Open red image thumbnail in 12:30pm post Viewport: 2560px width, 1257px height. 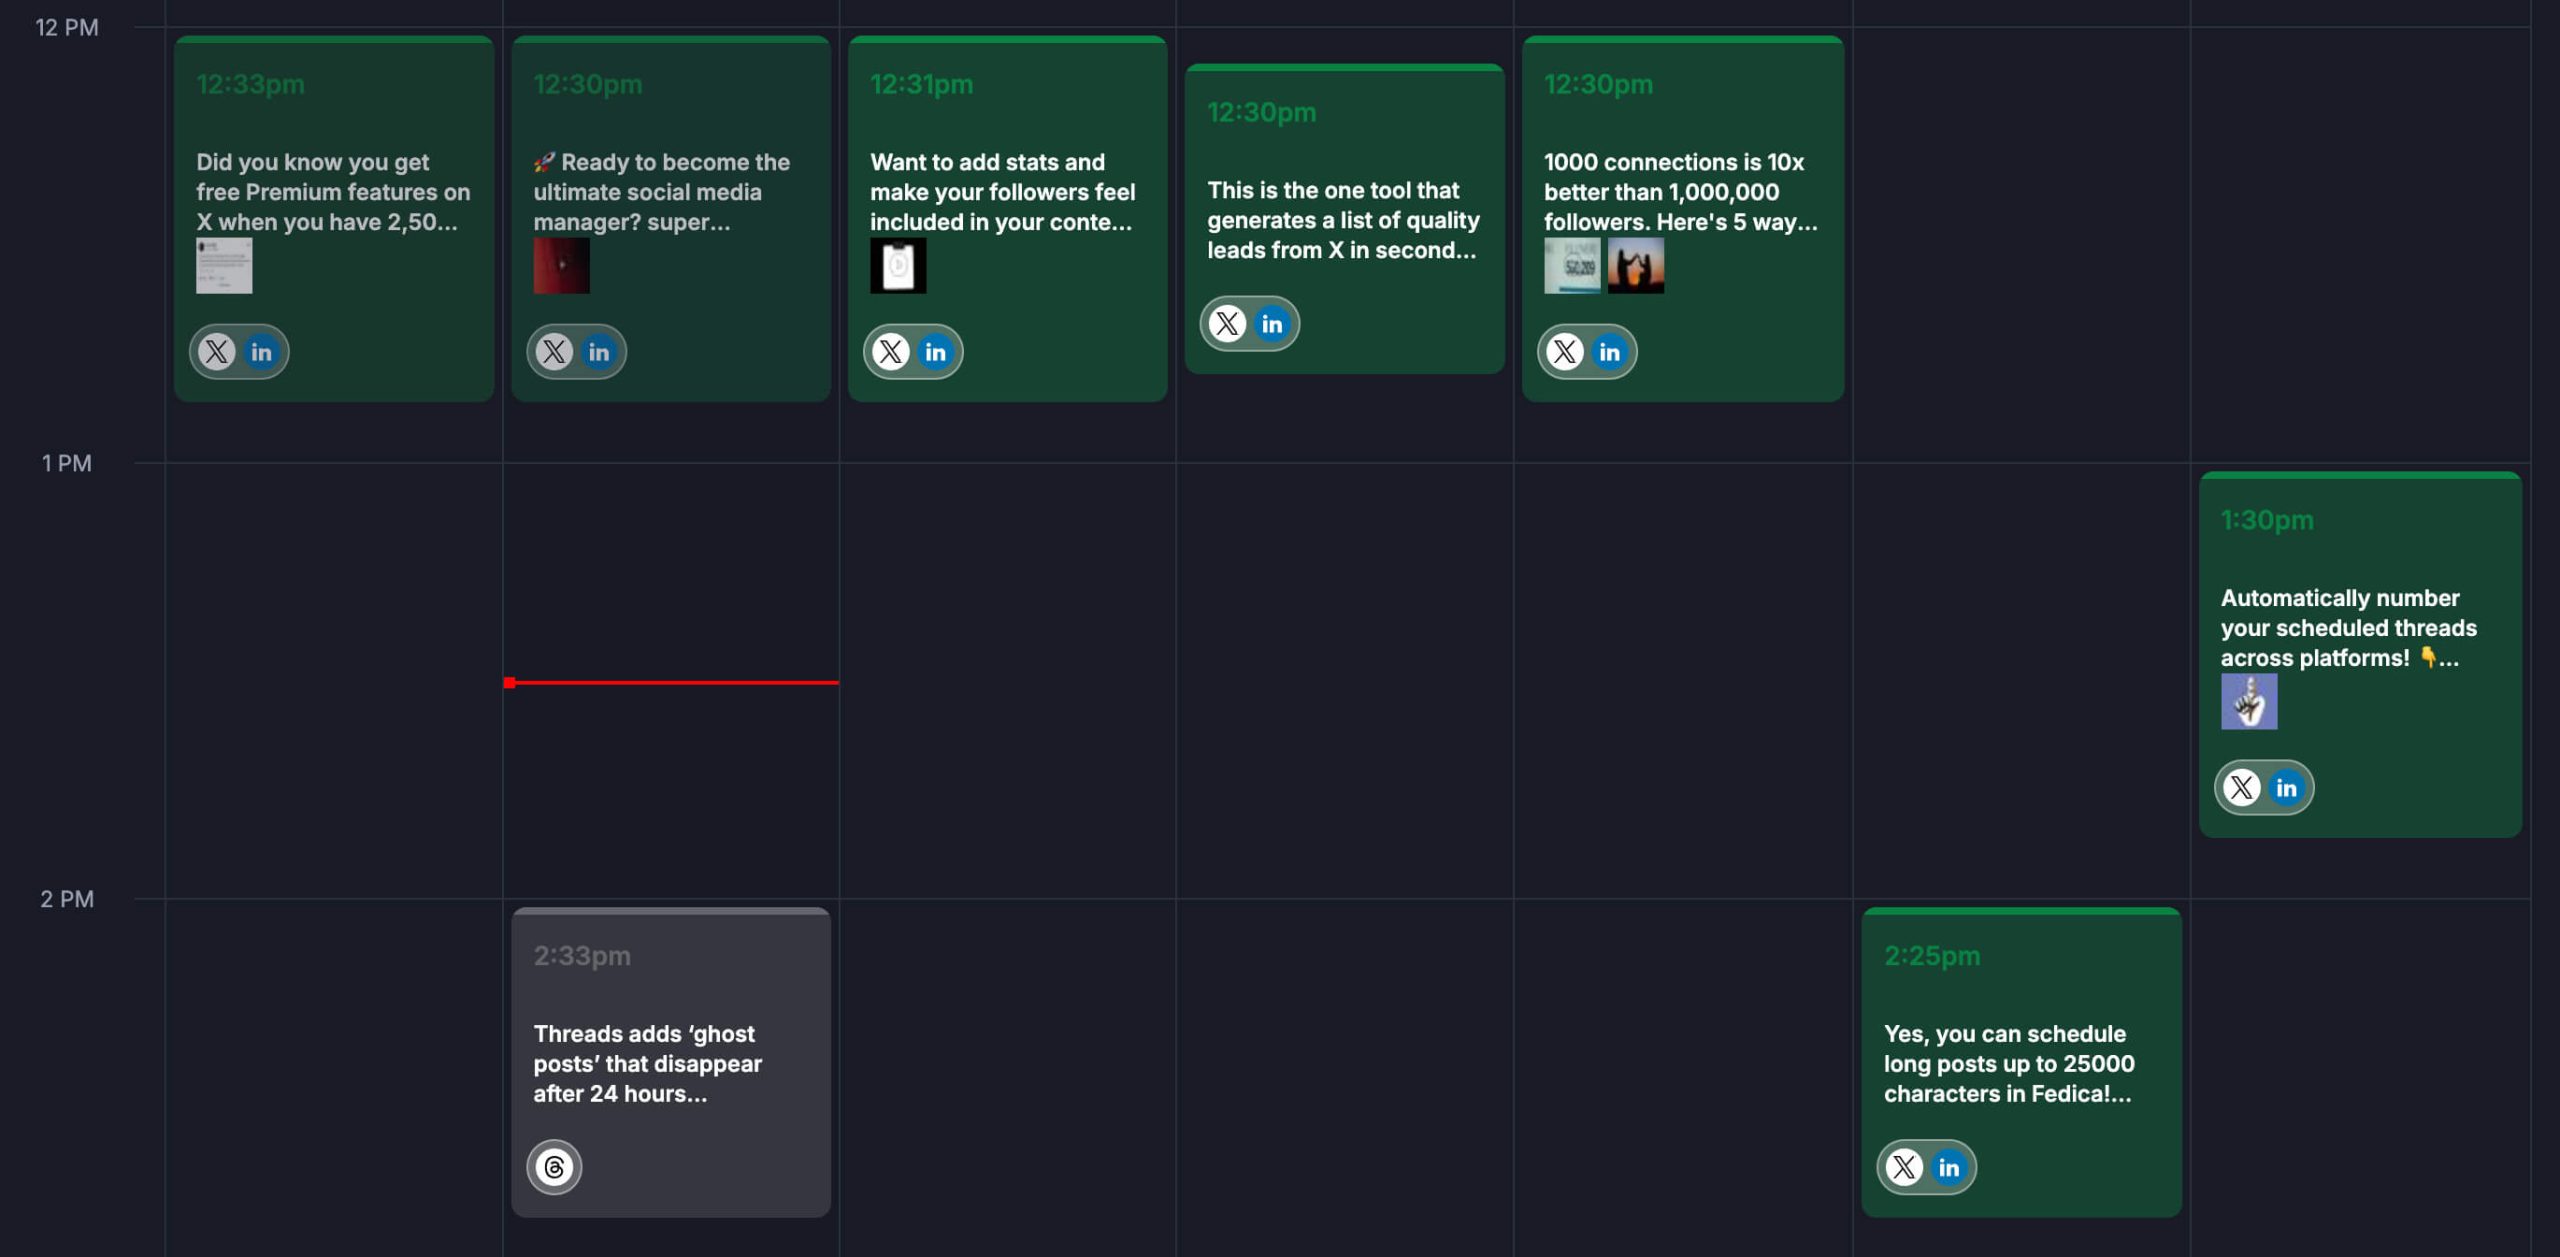click(x=561, y=266)
